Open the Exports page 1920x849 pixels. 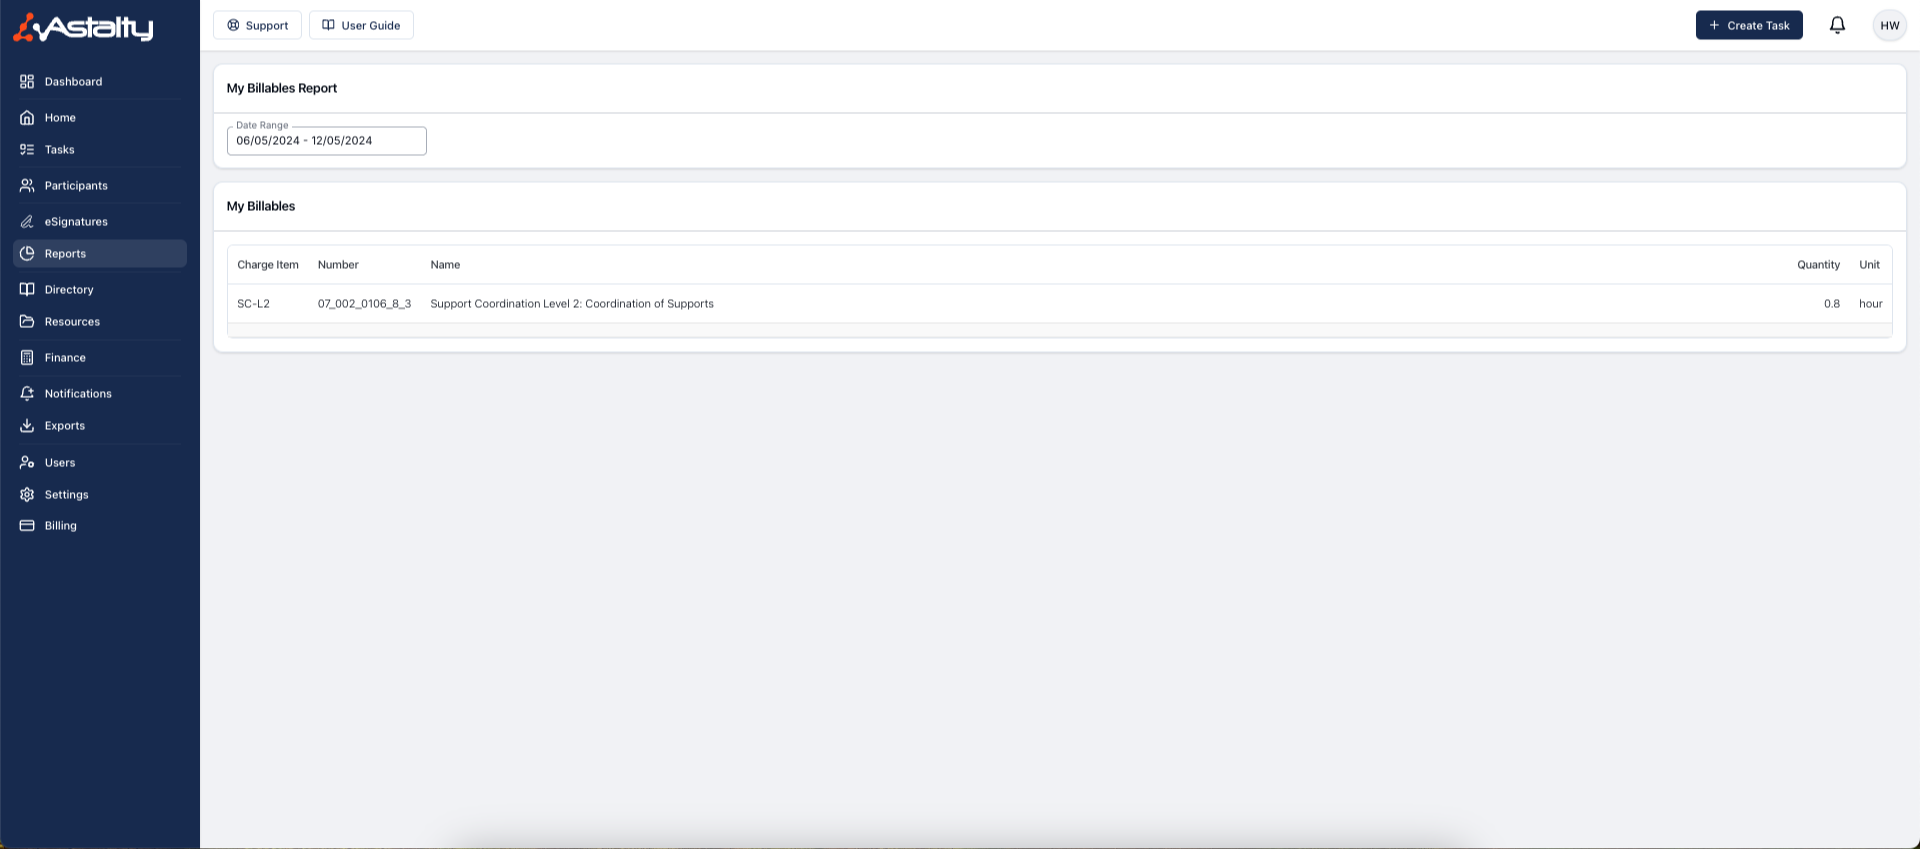[65, 426]
